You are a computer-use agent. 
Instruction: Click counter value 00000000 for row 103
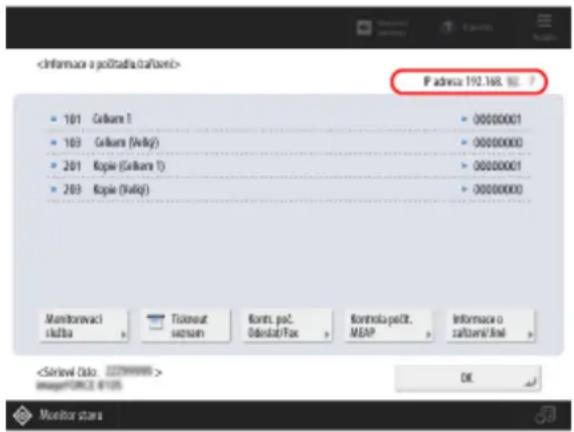tap(497, 142)
